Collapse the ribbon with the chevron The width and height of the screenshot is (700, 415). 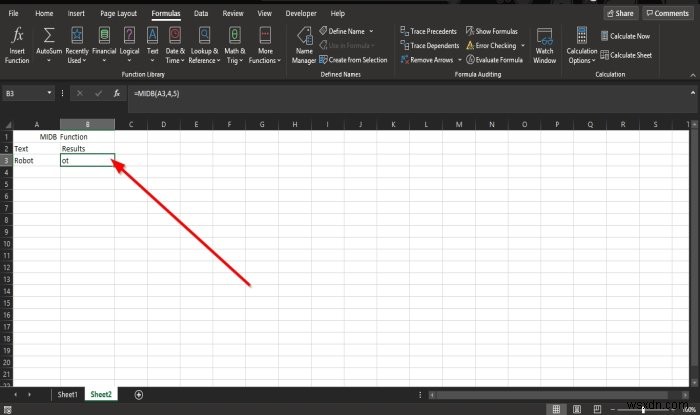click(693, 75)
